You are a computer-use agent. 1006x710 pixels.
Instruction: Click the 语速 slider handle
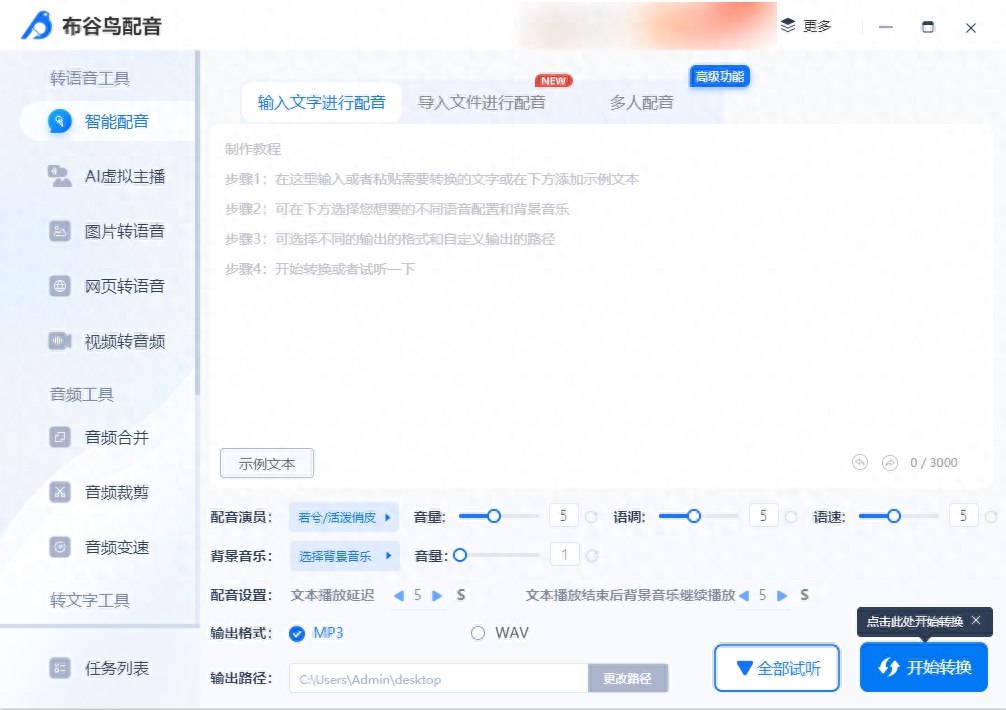894,516
